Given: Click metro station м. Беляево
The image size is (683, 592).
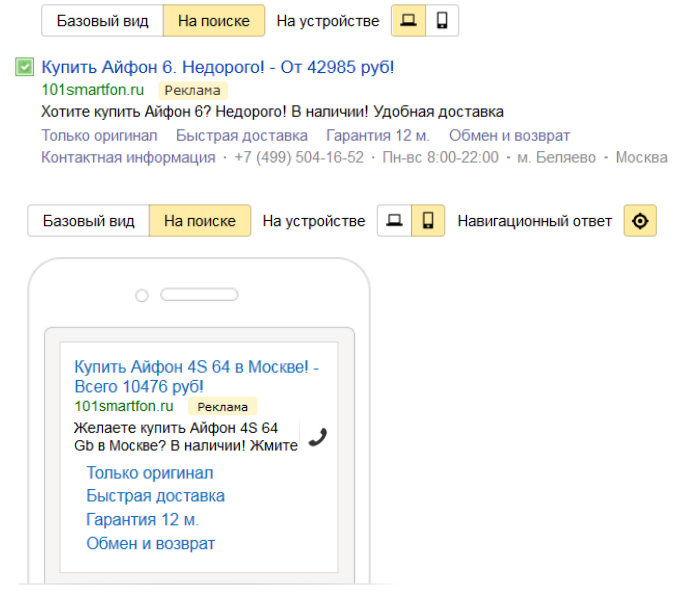Looking at the screenshot, I should point(556,157).
